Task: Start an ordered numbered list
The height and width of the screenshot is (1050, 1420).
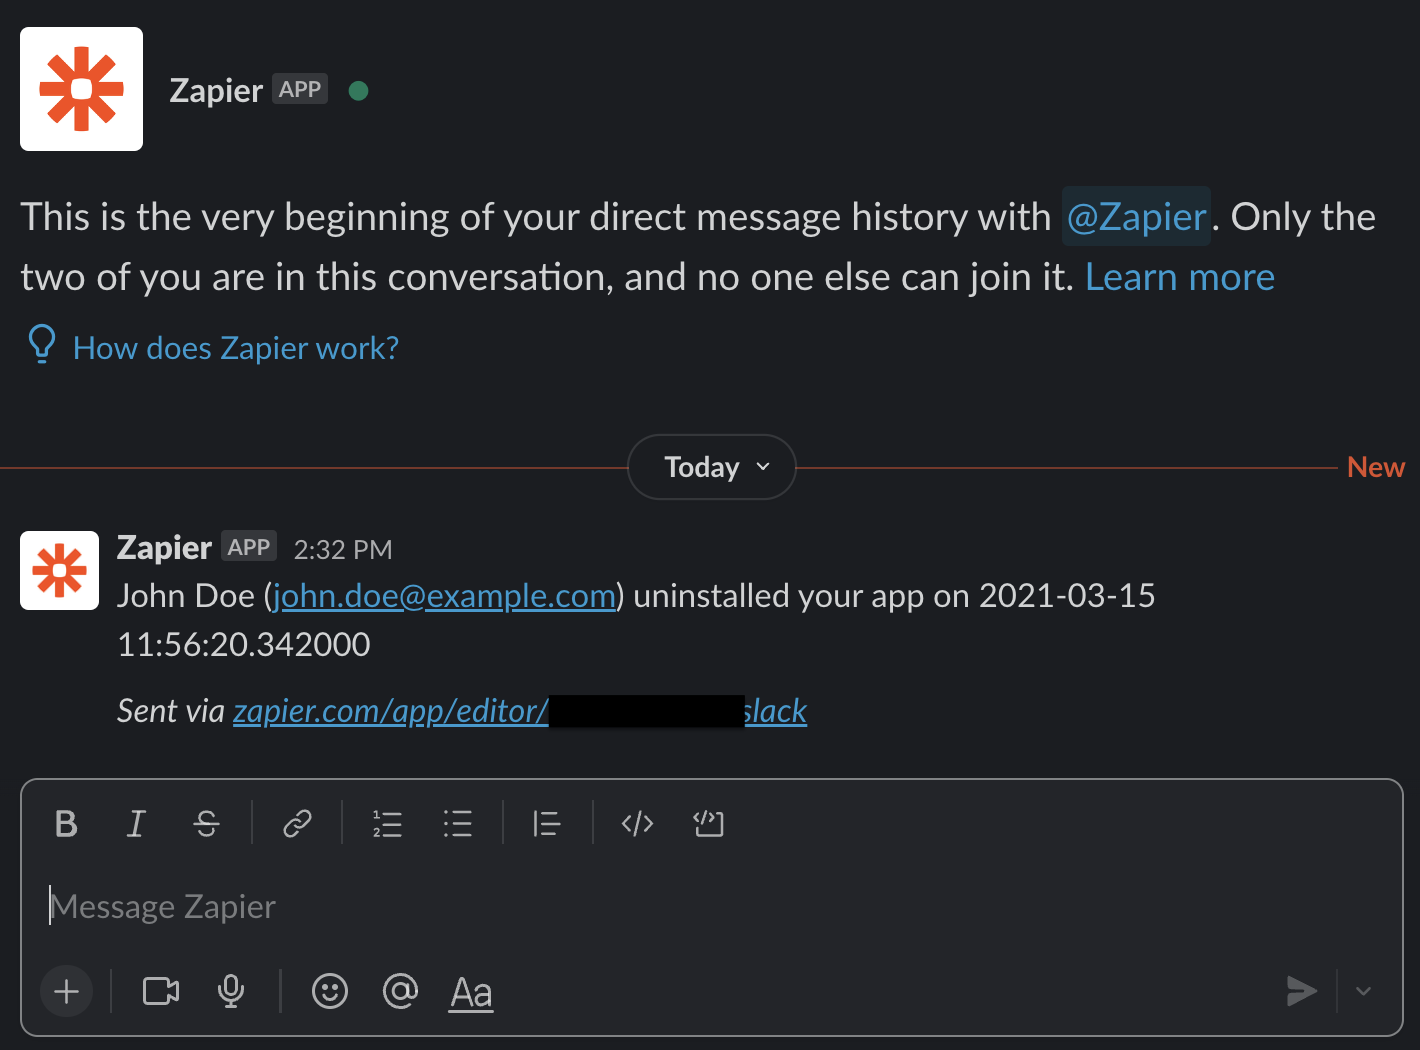Action: coord(387,824)
